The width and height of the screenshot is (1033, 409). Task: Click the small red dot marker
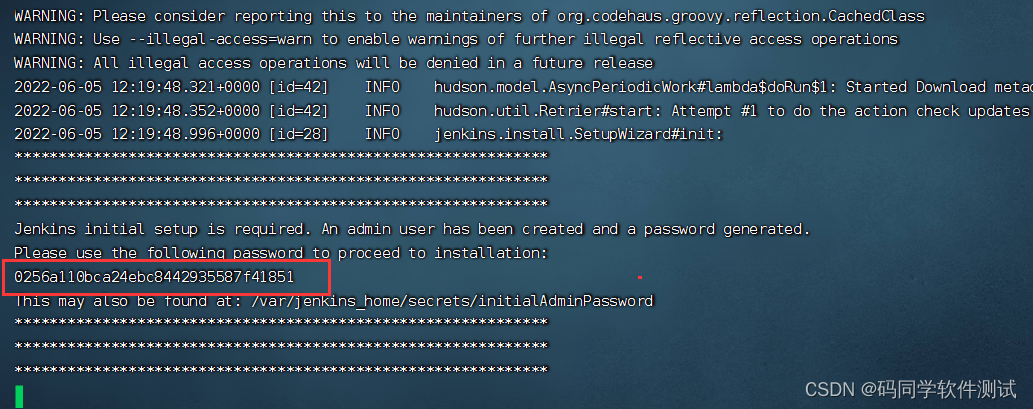[x=640, y=278]
